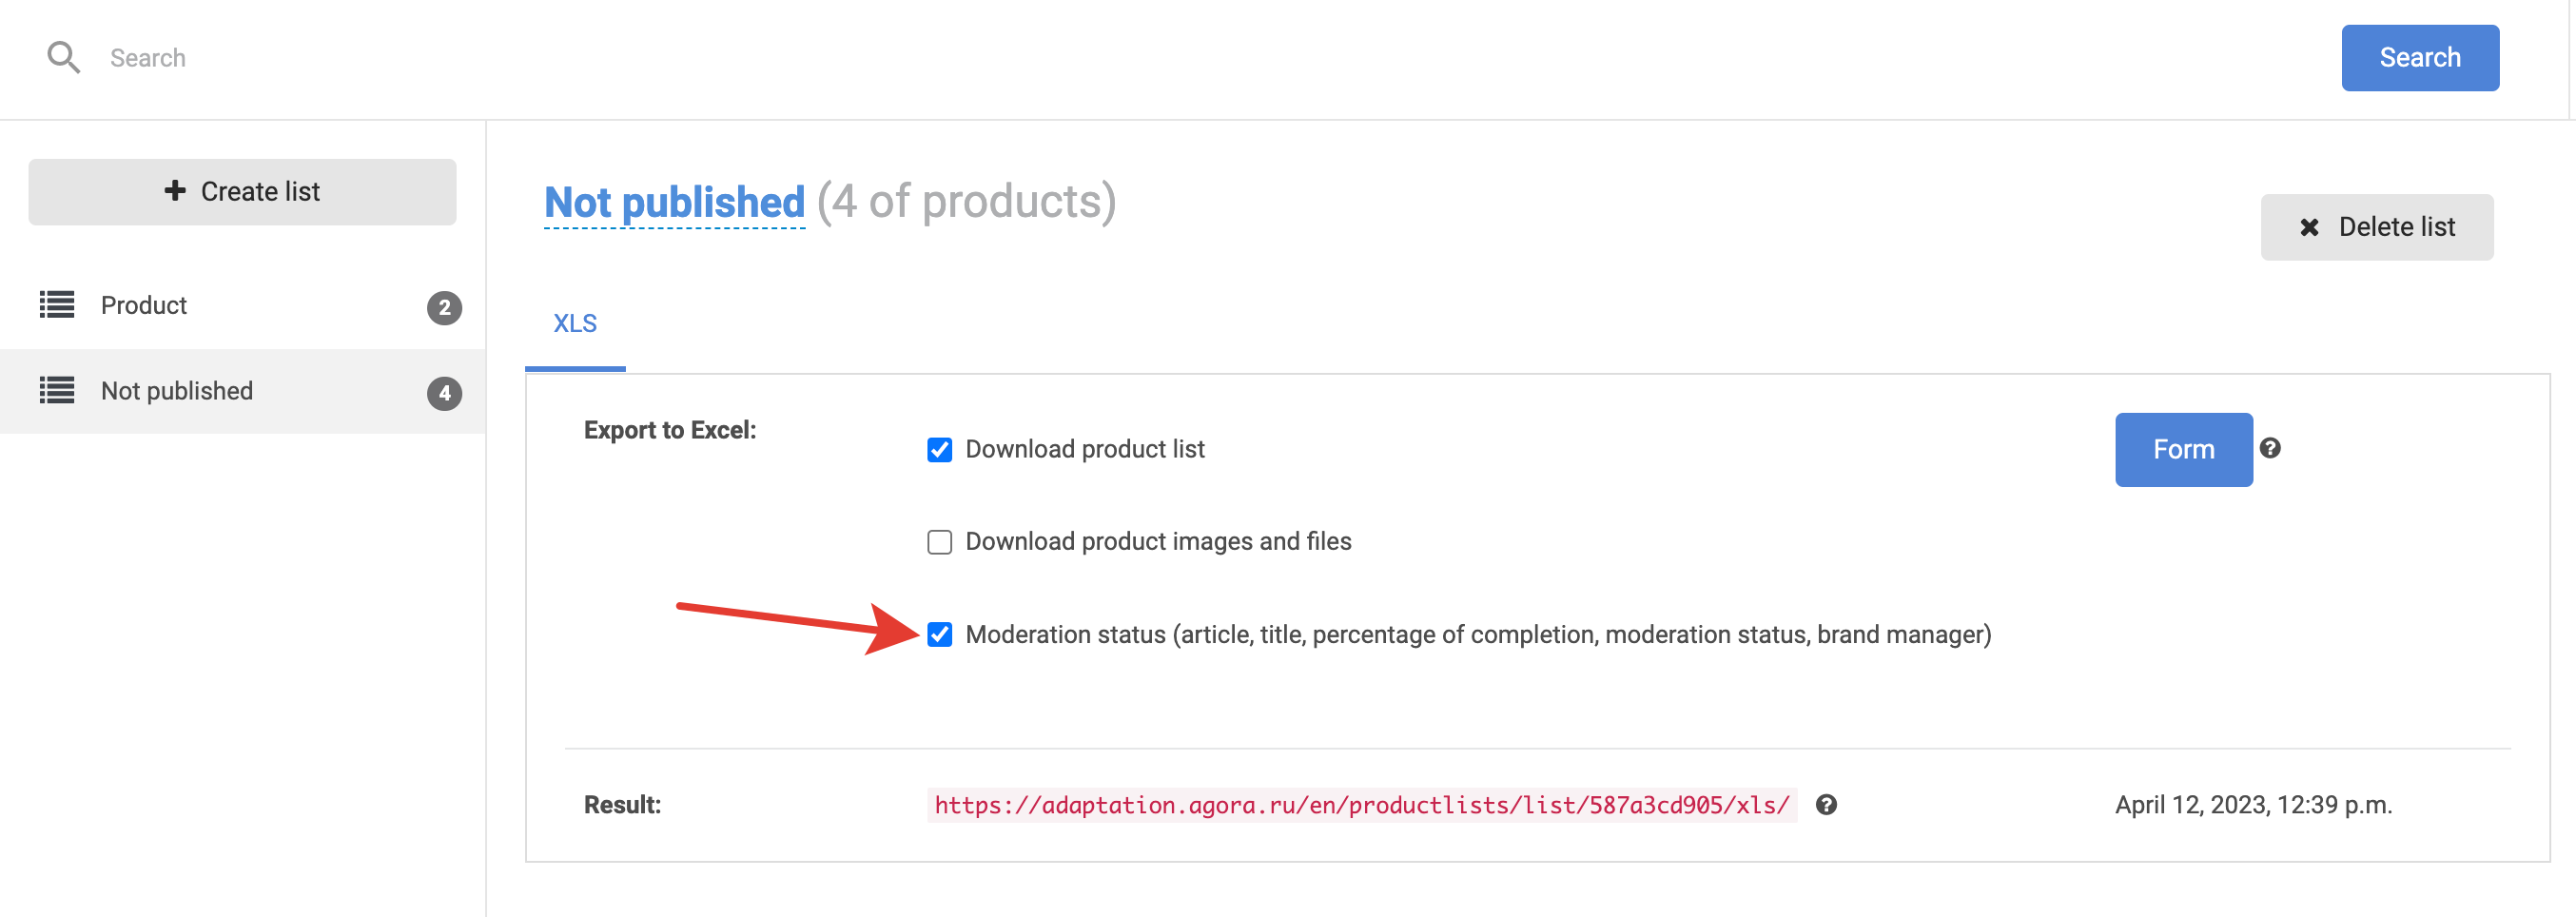Click the help icon next to Form button
Image resolution: width=2576 pixels, height=917 pixels.
2270,448
